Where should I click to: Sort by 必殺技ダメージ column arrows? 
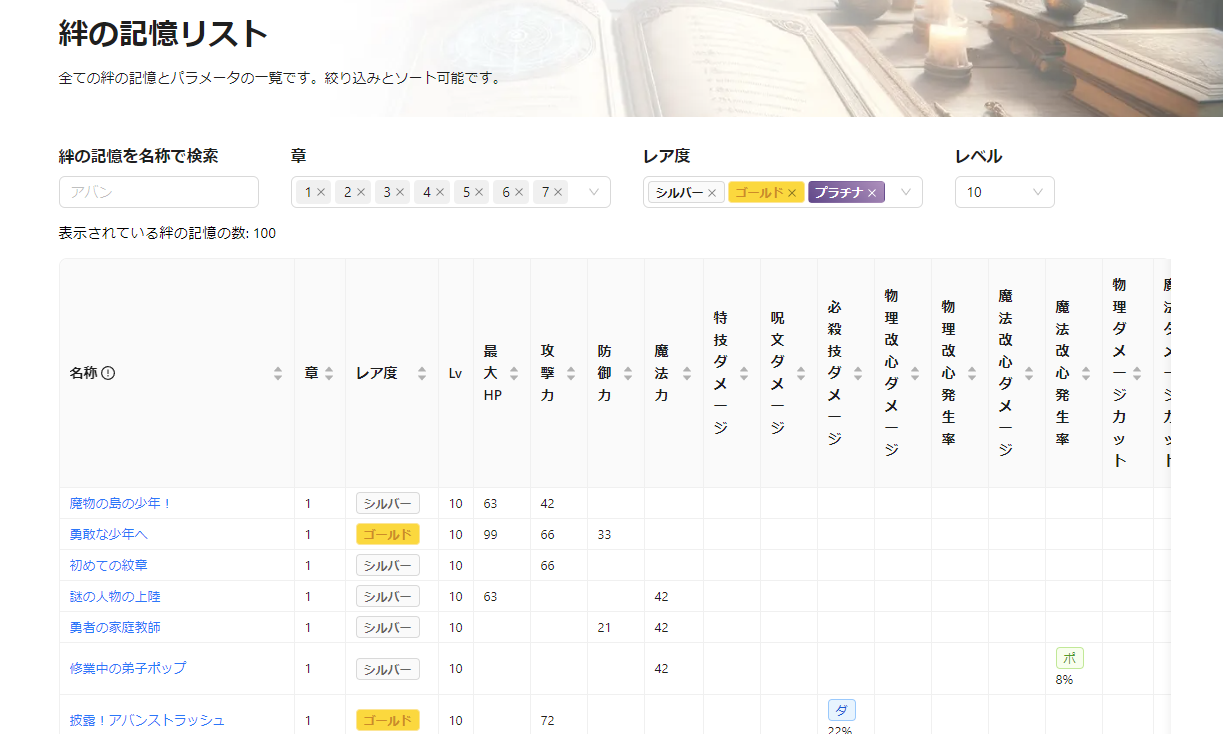point(858,373)
